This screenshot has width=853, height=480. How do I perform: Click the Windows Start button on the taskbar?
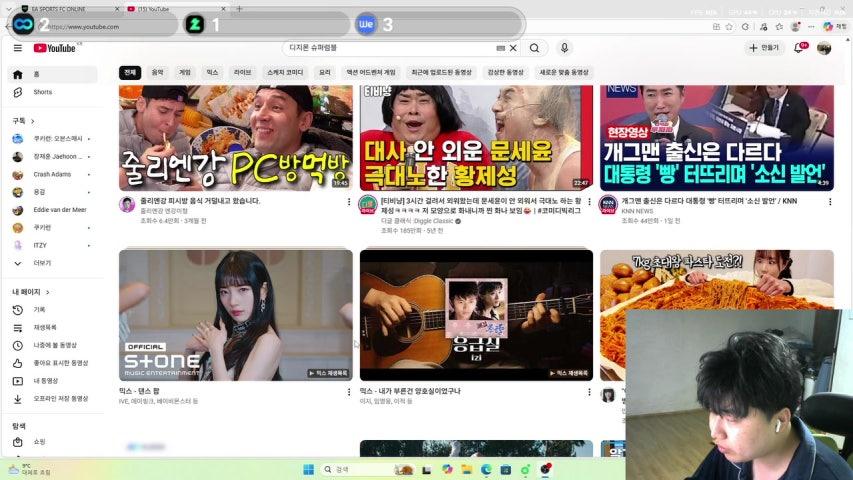tap(308, 469)
